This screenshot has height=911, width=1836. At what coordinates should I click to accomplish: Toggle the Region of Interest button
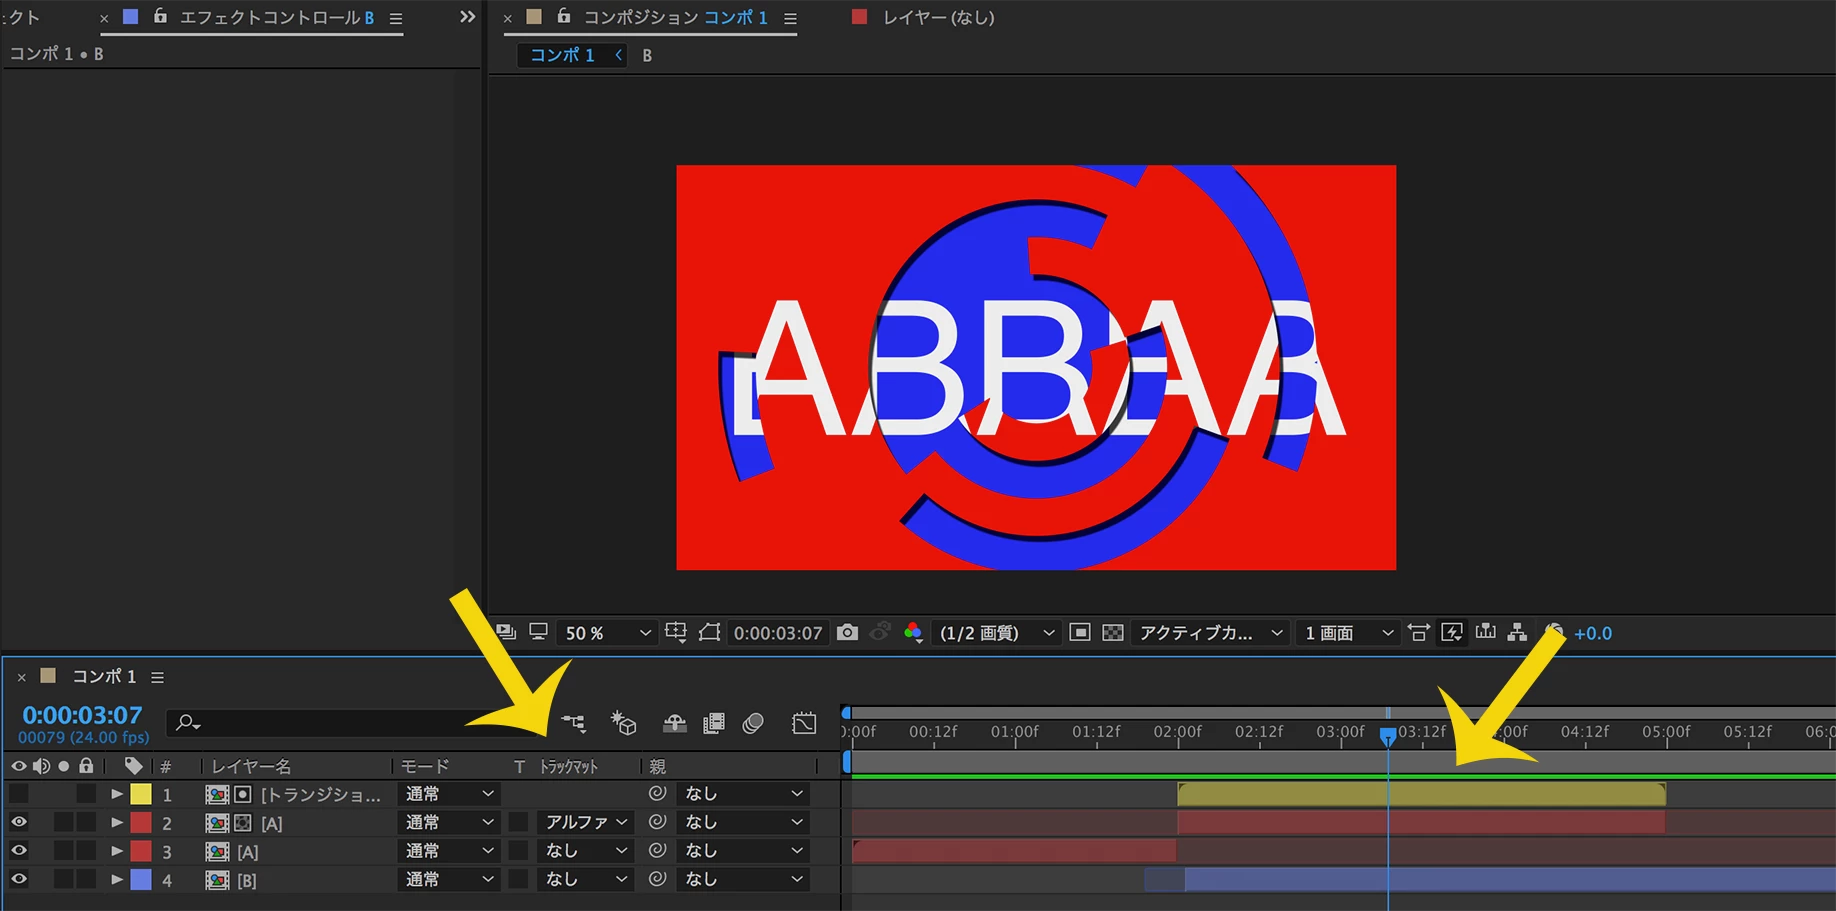click(1080, 632)
